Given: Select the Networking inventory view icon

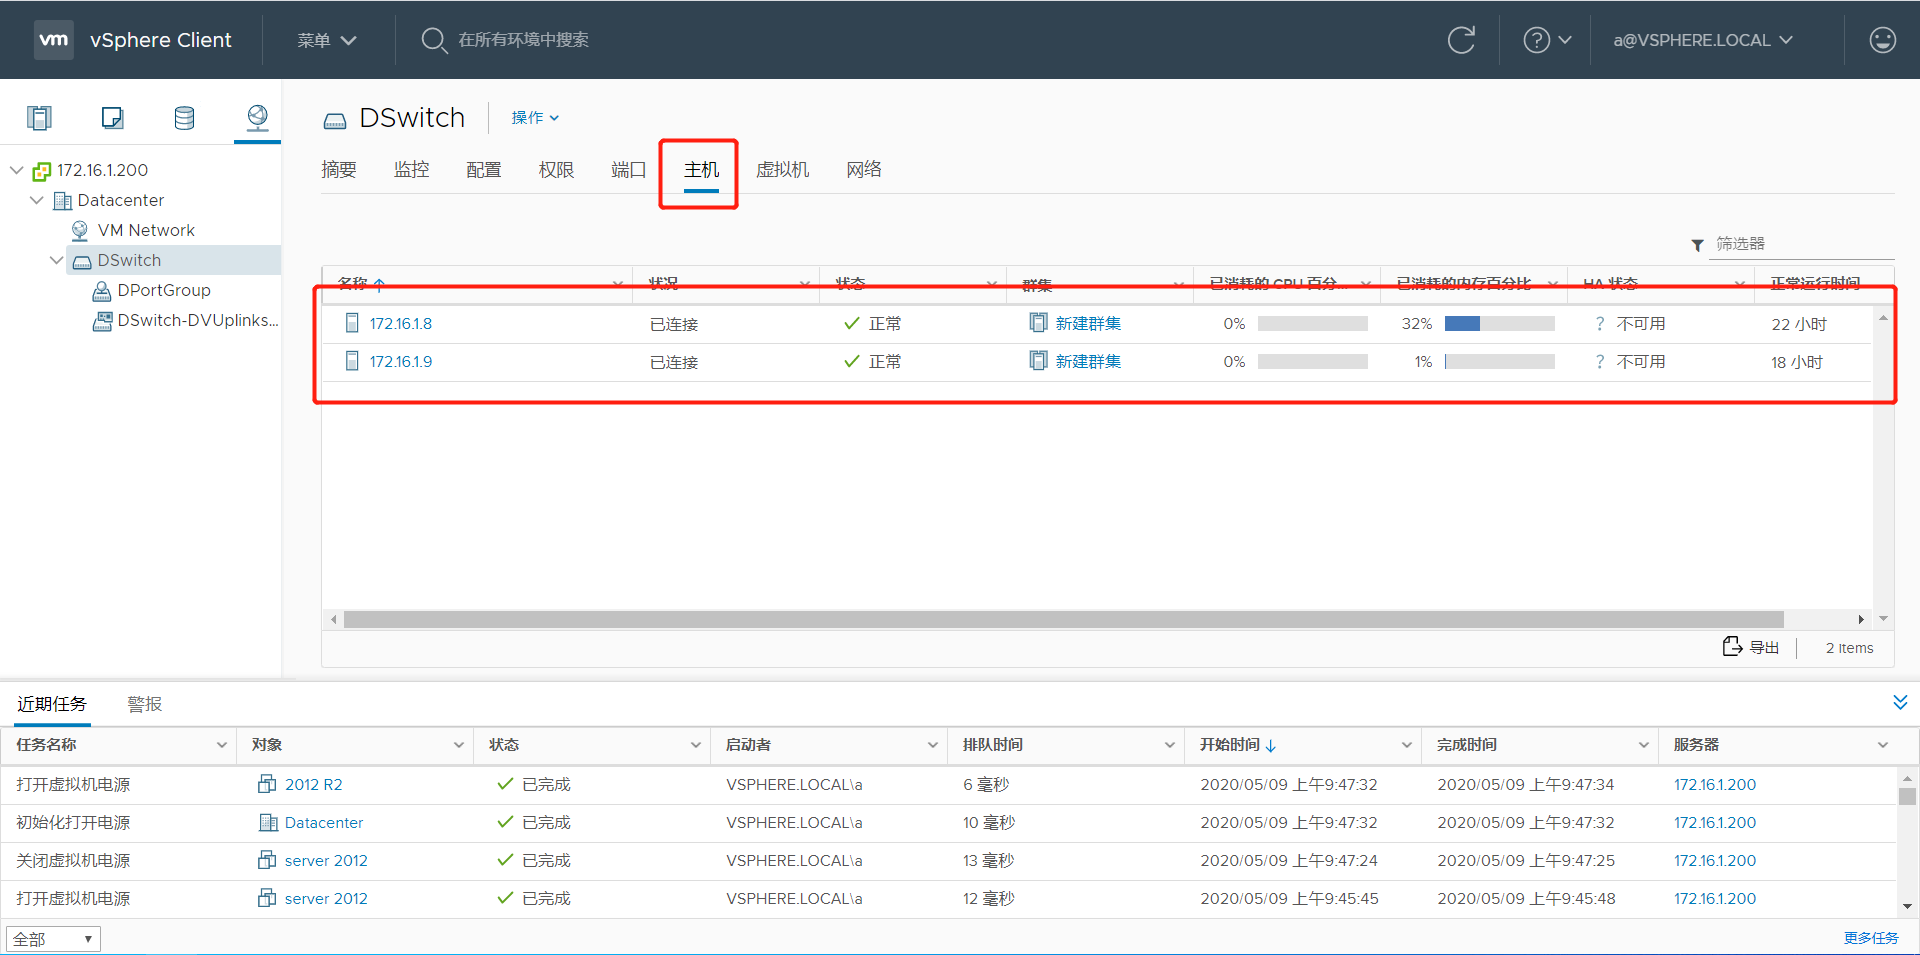Looking at the screenshot, I should [257, 117].
